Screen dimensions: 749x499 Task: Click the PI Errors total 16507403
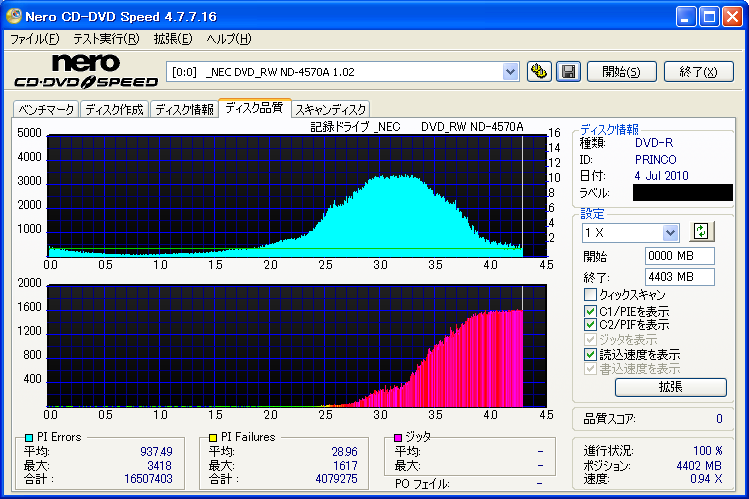tap(148, 478)
